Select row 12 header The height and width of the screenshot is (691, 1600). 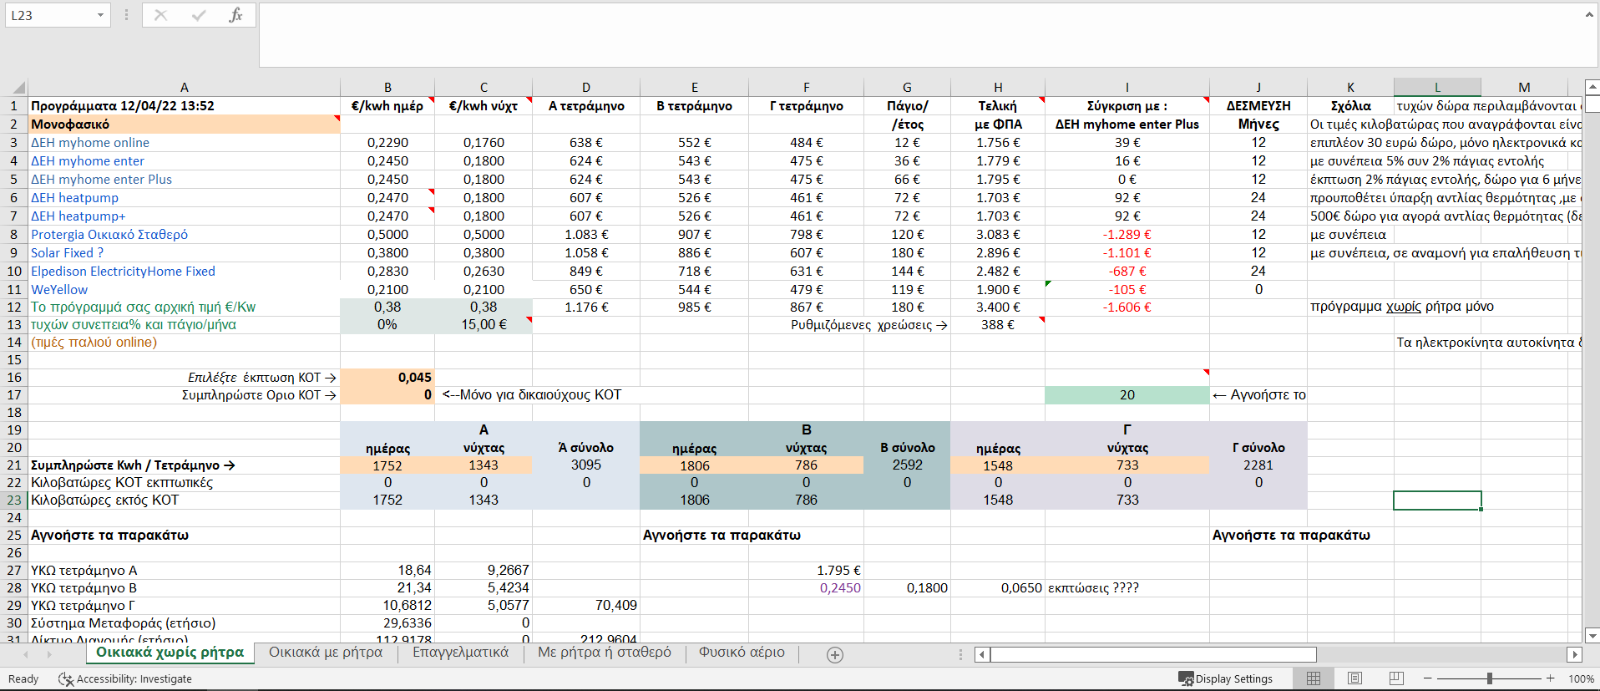click(x=14, y=307)
